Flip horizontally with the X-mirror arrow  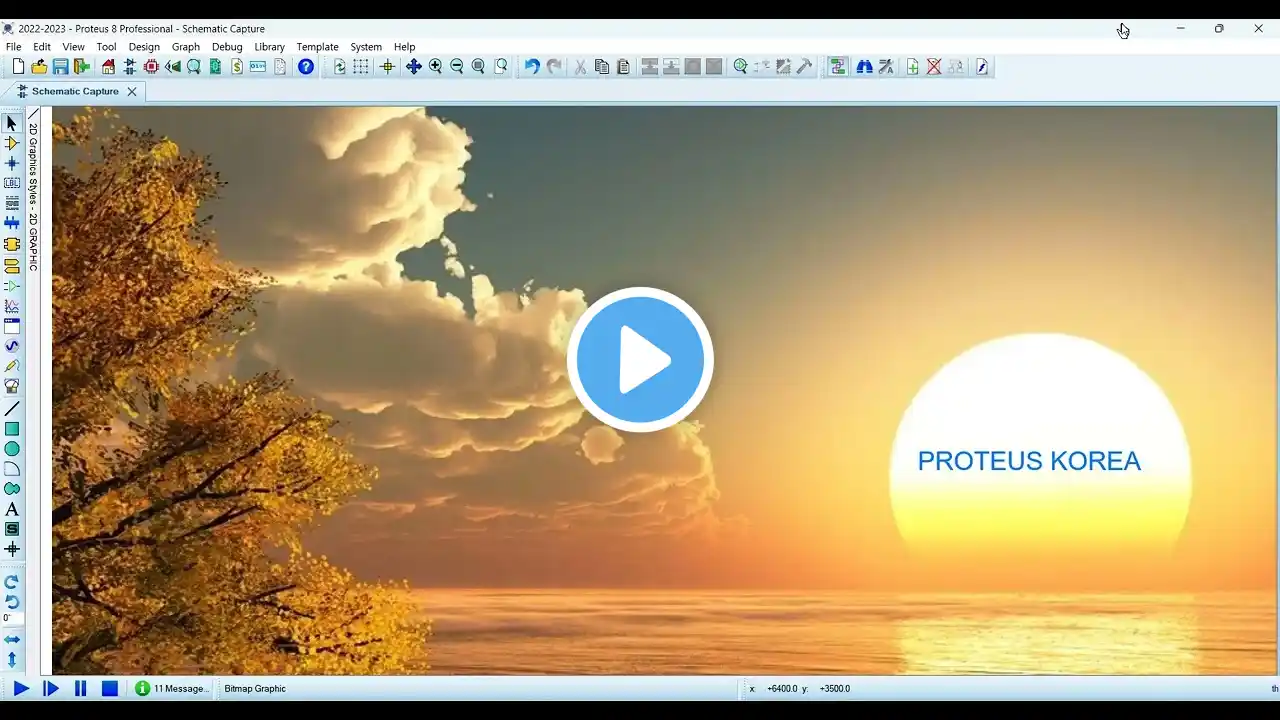[12, 640]
